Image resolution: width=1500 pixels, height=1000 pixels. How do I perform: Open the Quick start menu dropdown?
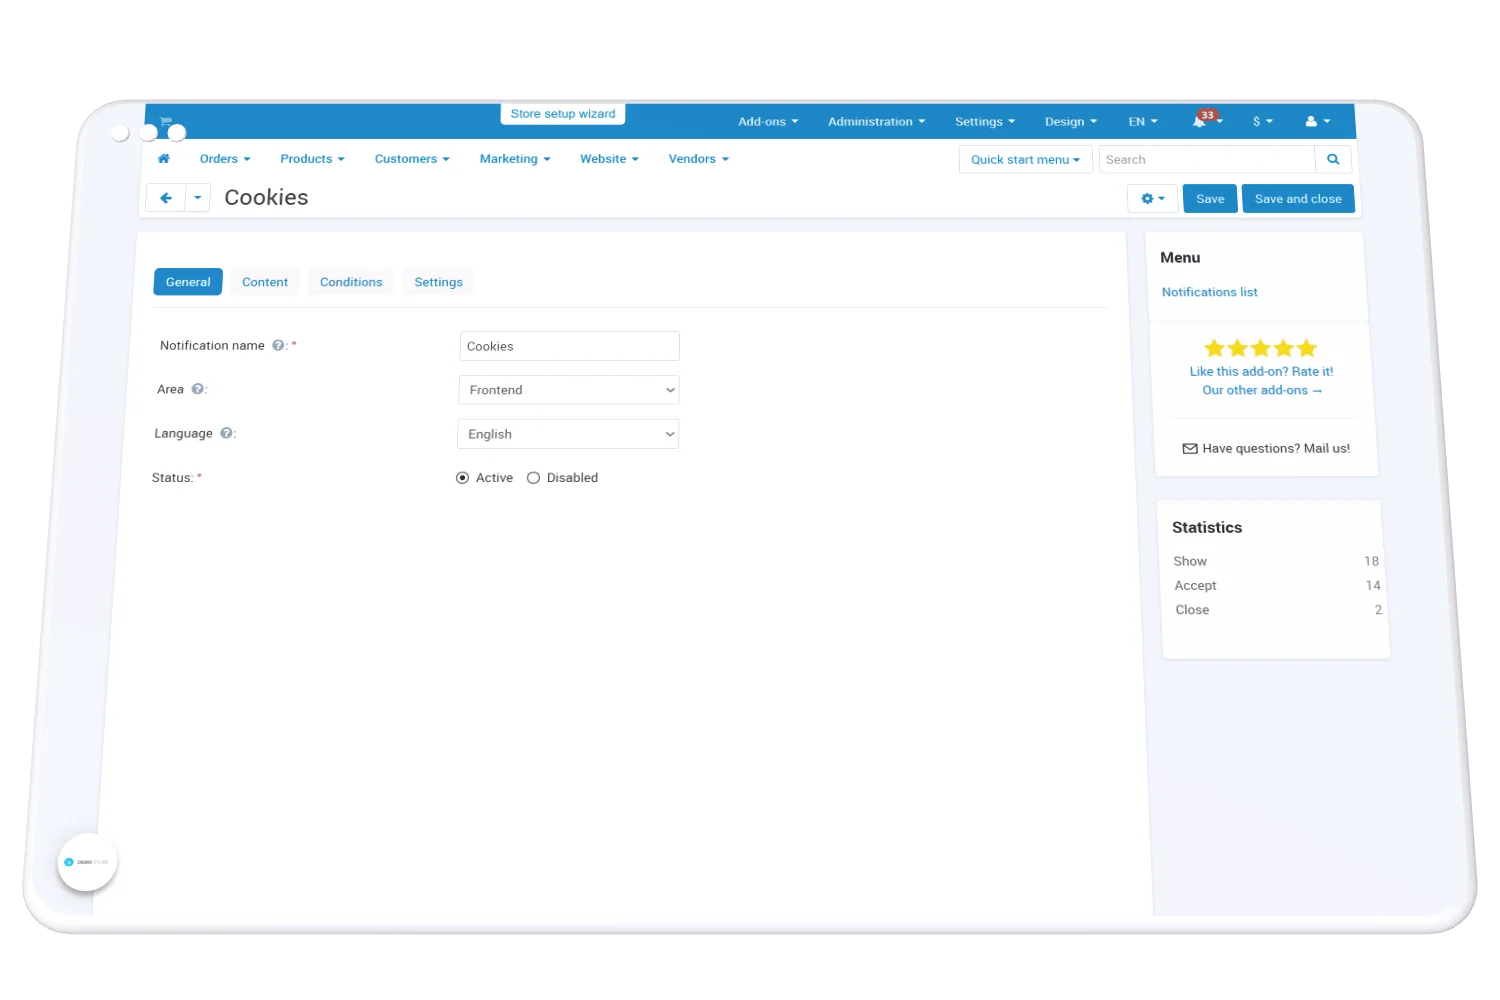(1025, 160)
